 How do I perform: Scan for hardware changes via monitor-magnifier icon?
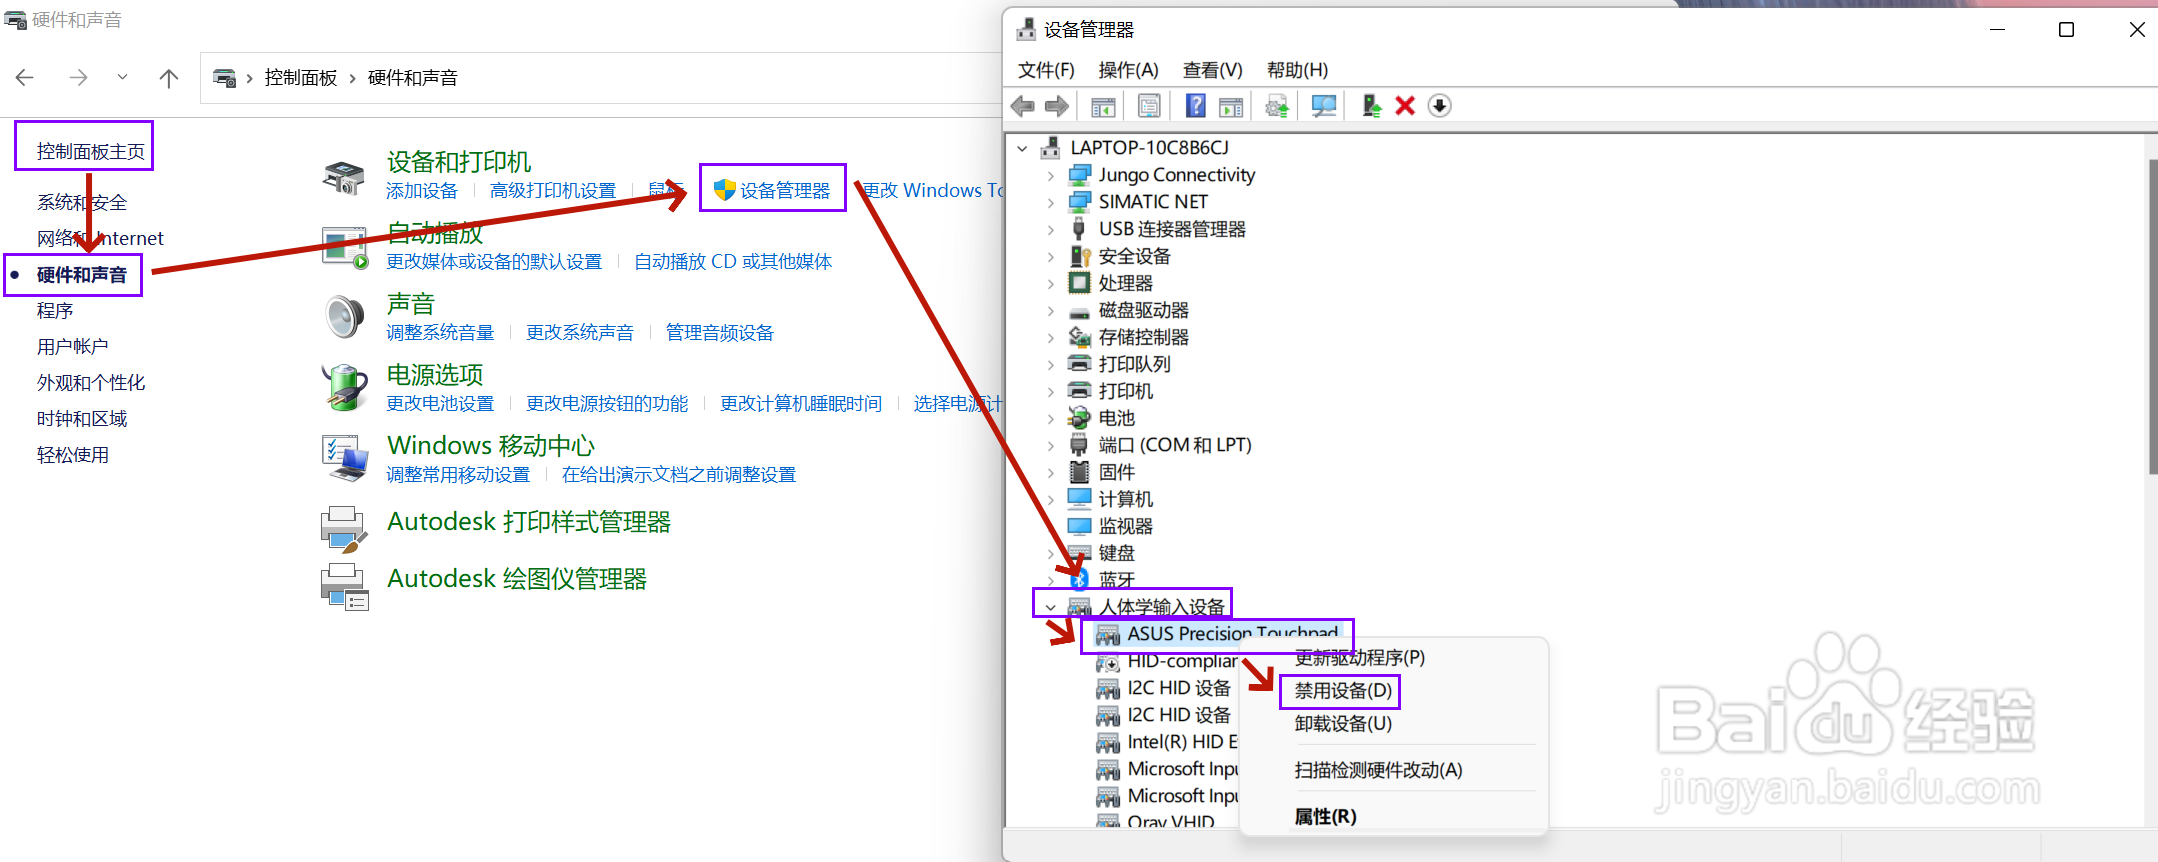point(1324,106)
